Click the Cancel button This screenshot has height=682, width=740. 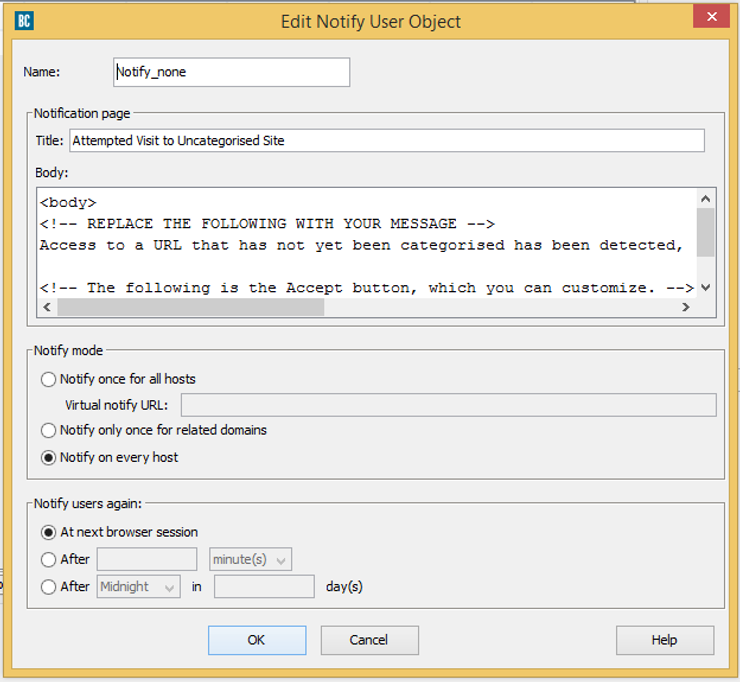[x=370, y=640]
